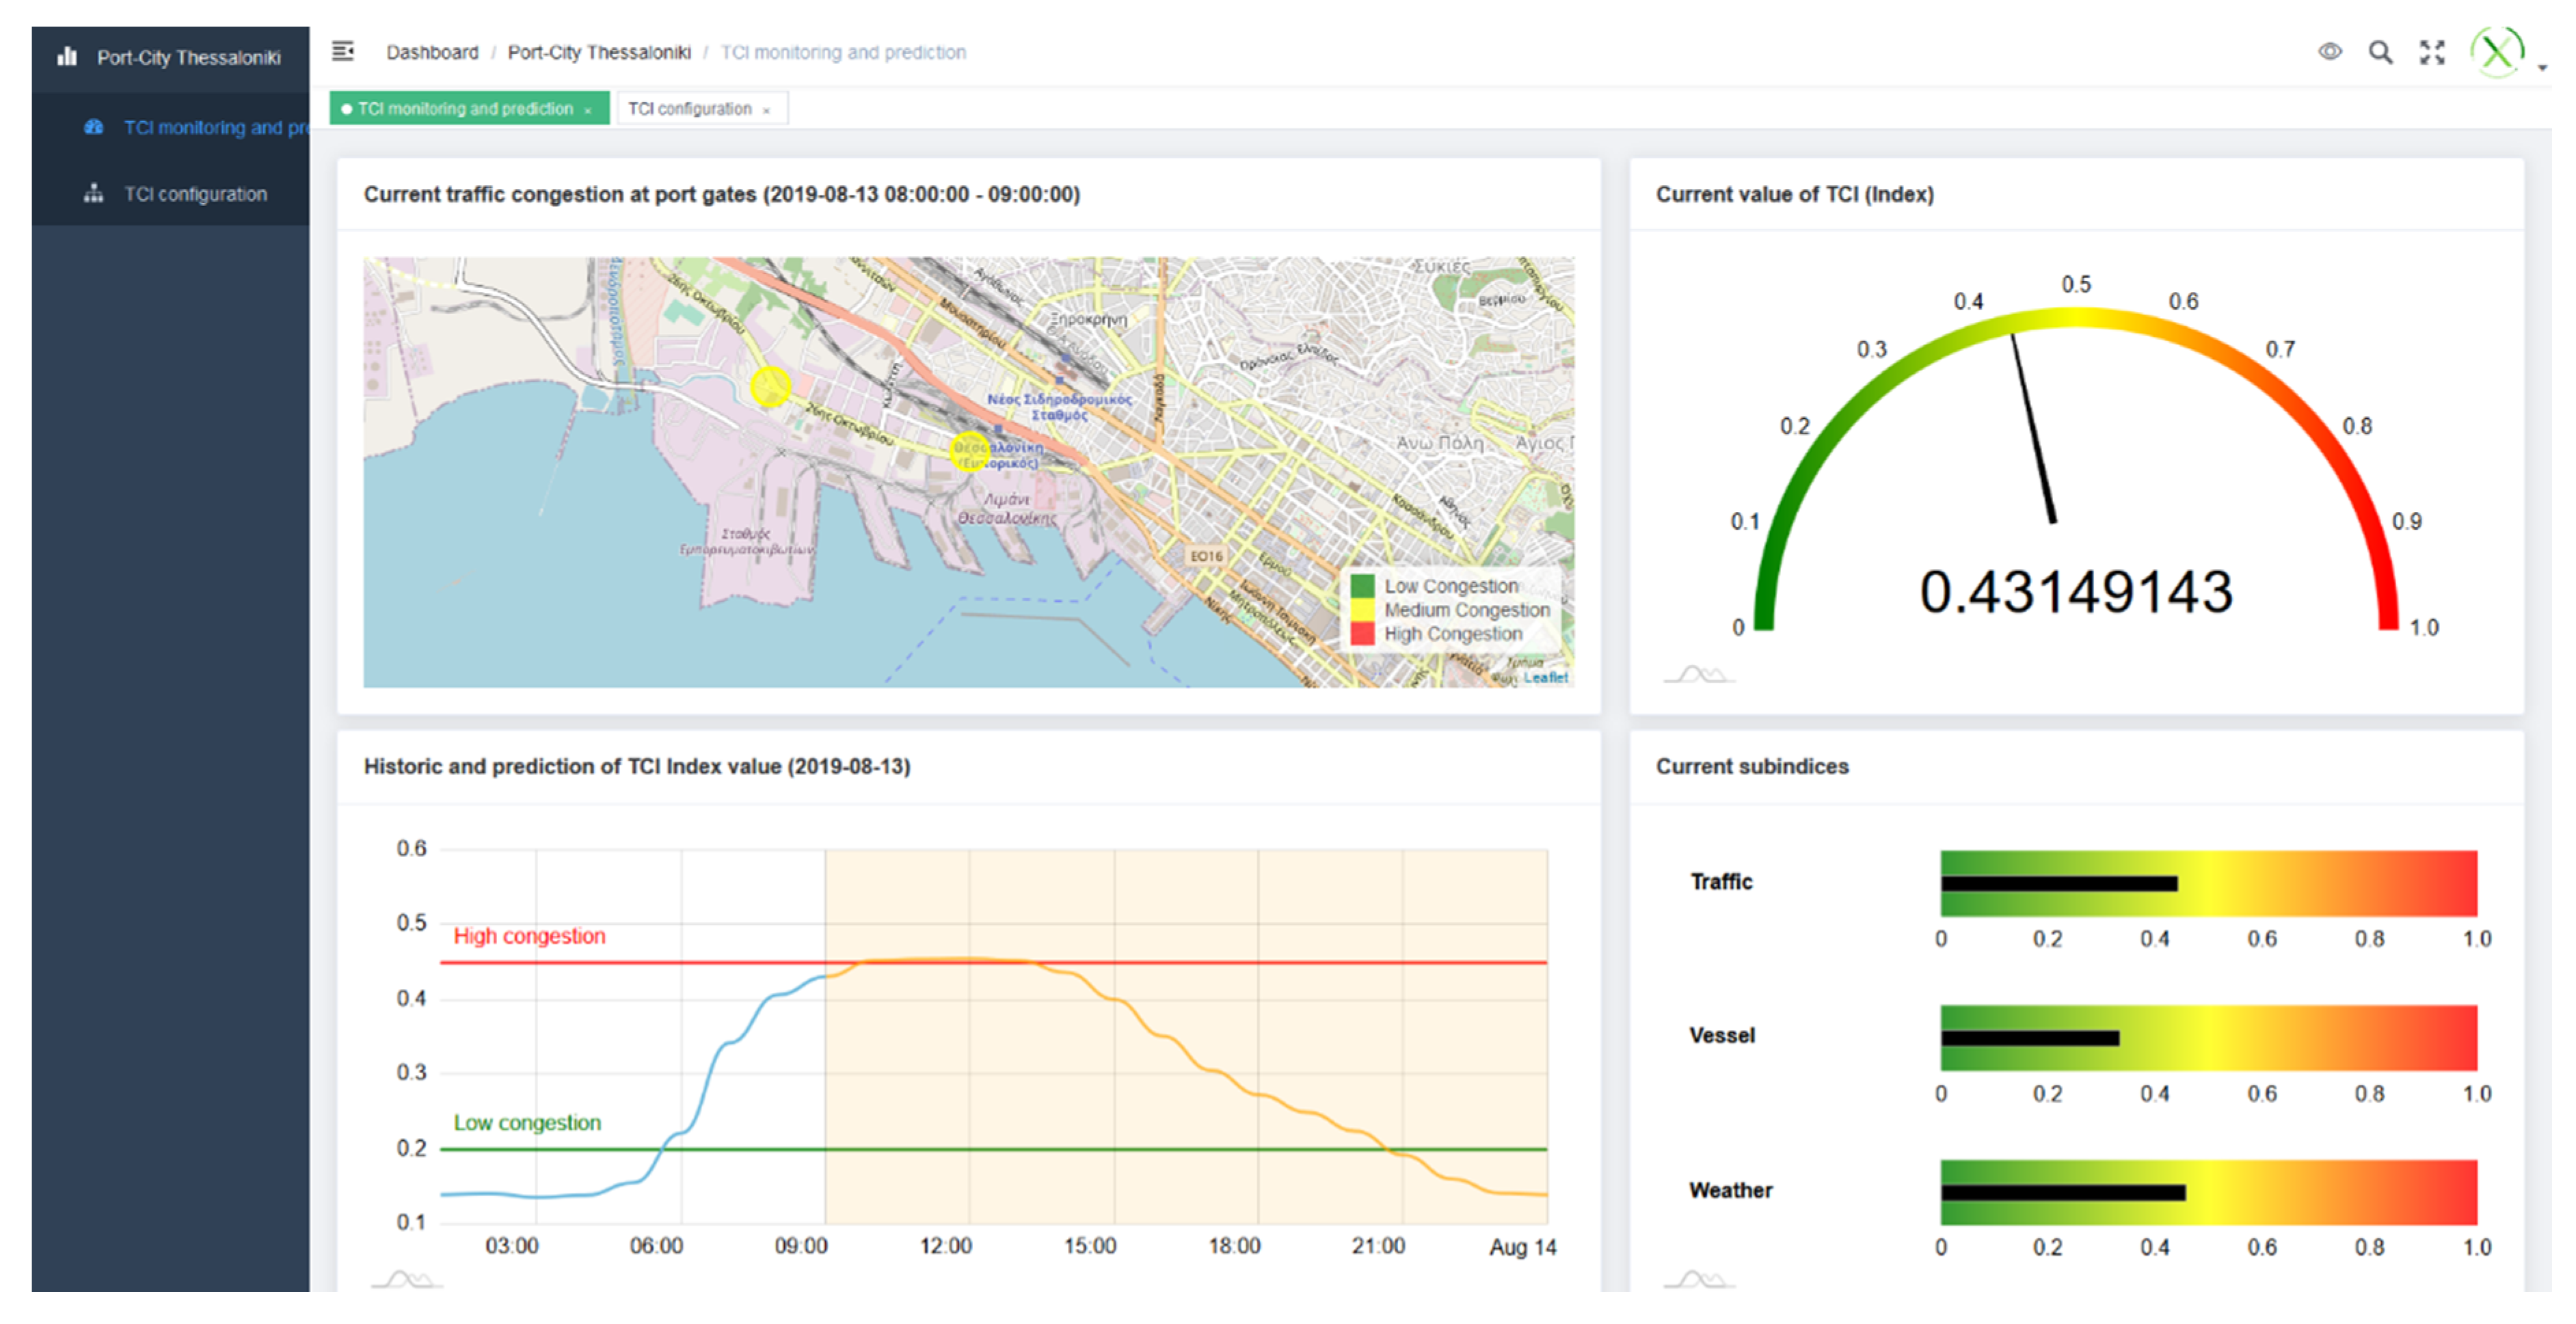Click the hamburger menu collapse icon
The image size is (2576, 1324).
click(343, 51)
